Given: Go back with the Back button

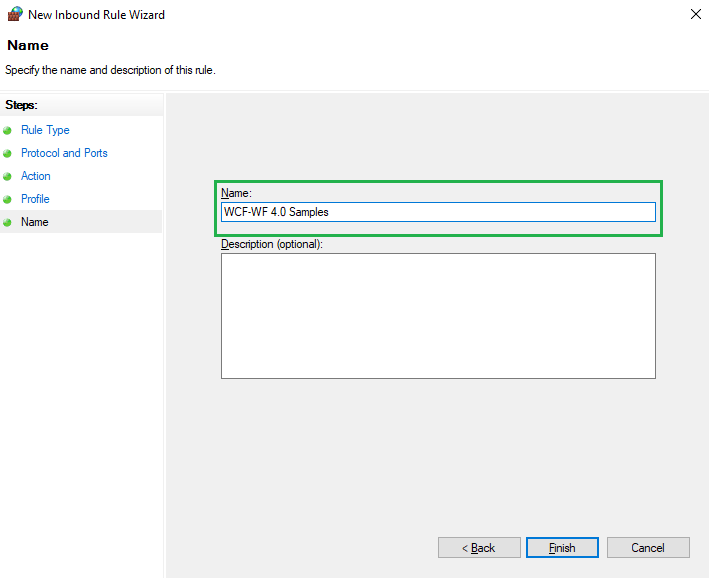Looking at the screenshot, I should click(x=479, y=548).
